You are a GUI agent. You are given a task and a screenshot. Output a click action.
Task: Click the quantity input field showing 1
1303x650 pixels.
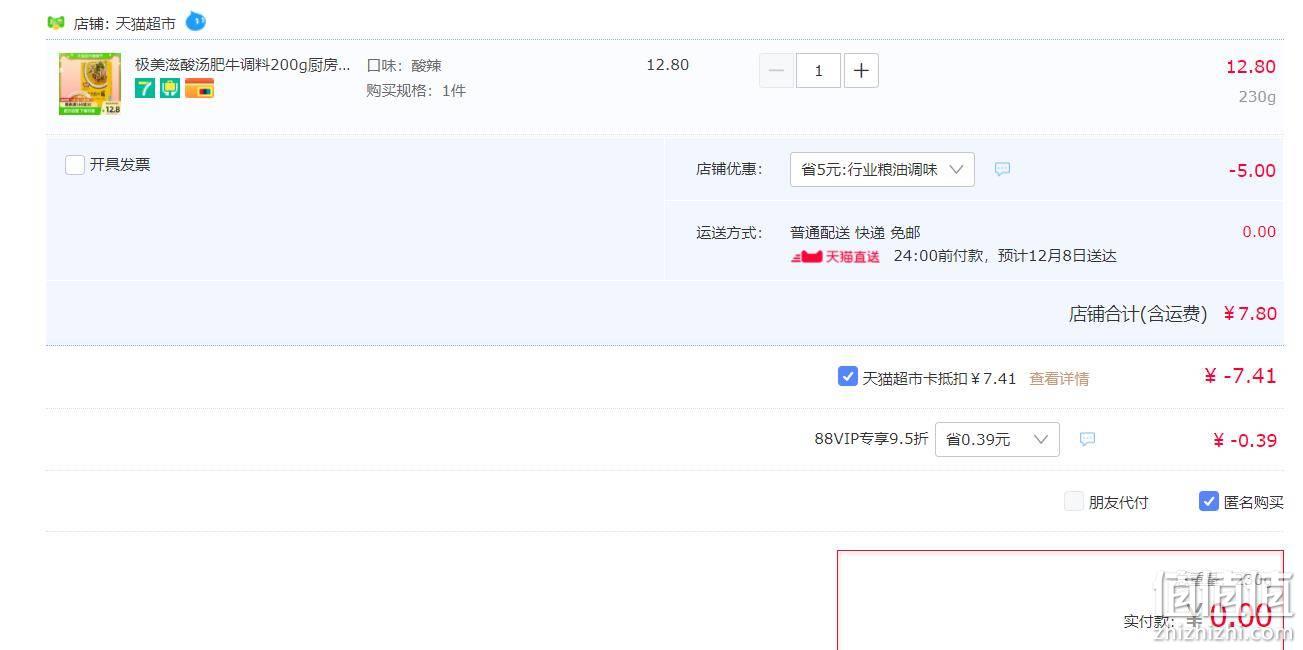pyautogui.click(x=818, y=70)
